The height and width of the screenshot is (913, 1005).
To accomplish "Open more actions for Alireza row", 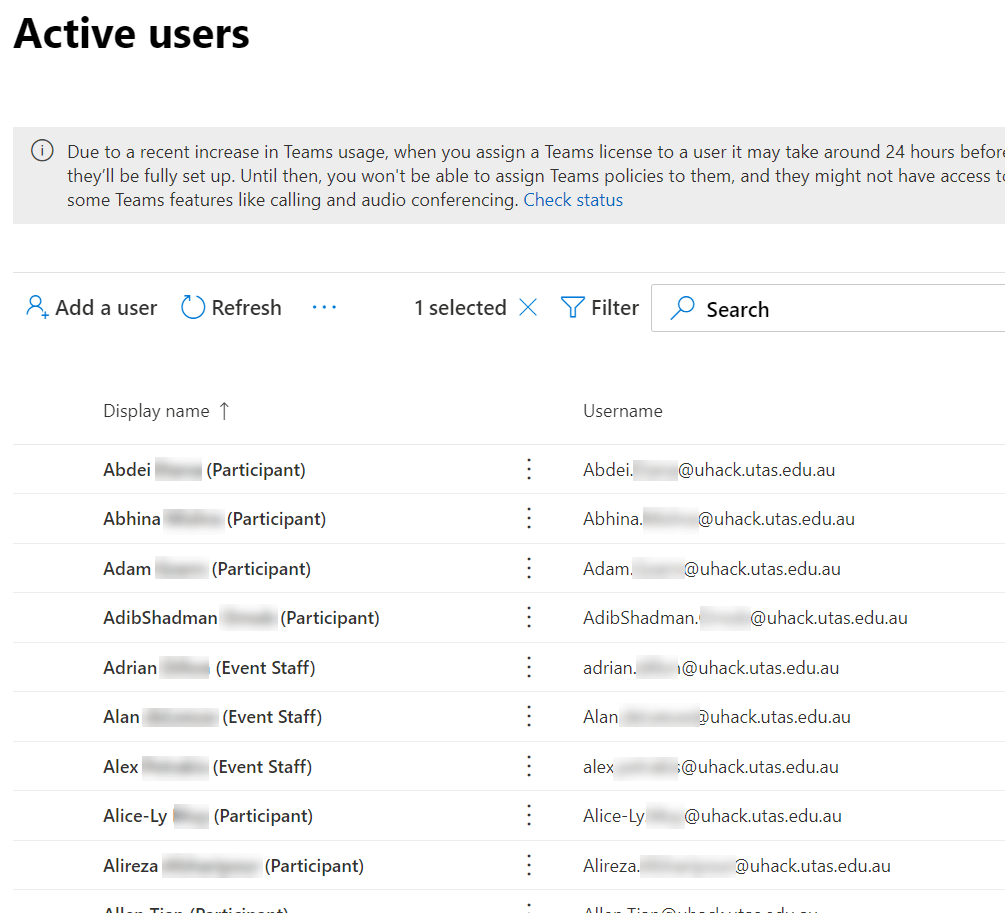I will pos(530,865).
